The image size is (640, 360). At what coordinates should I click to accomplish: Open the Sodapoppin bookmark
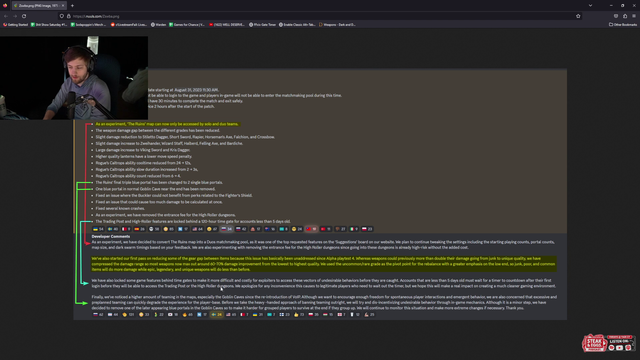pos(88,24)
